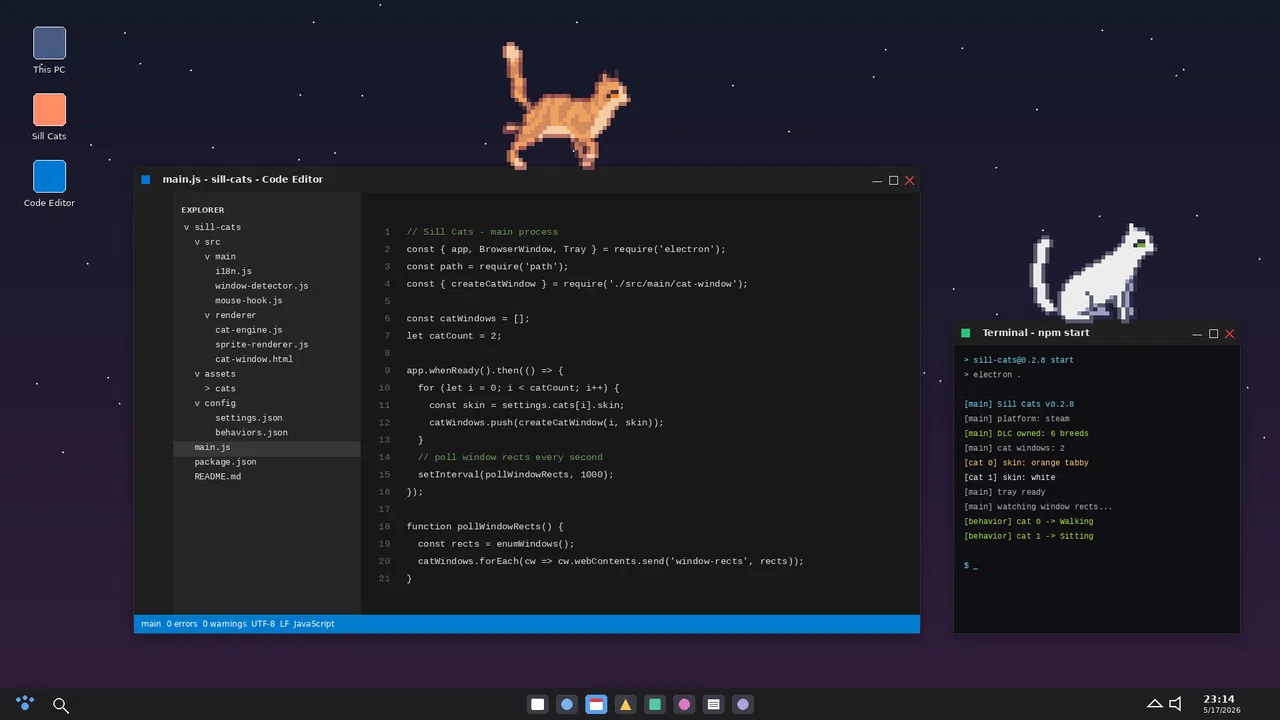Expand the cats folder
The height and width of the screenshot is (720, 1280).
267,389
